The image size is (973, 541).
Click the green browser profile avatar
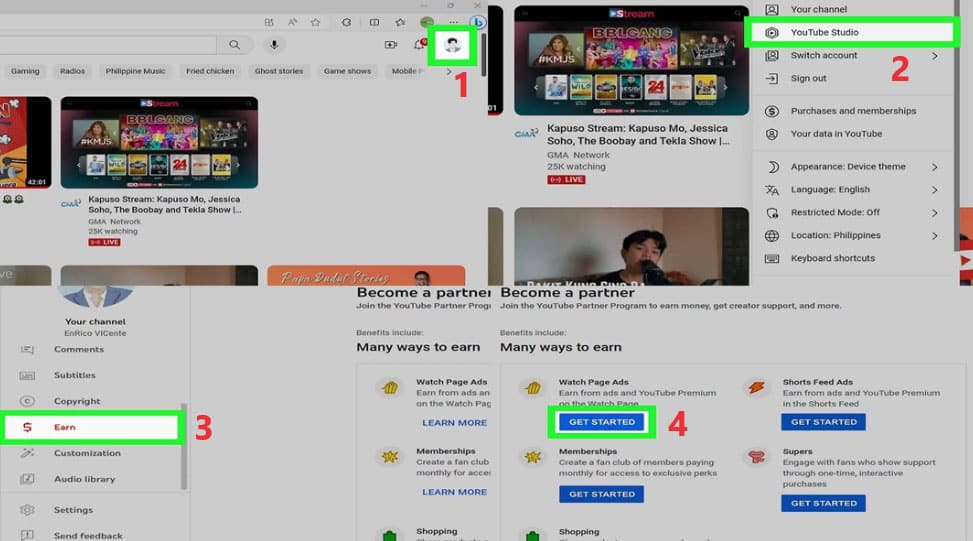click(x=427, y=22)
